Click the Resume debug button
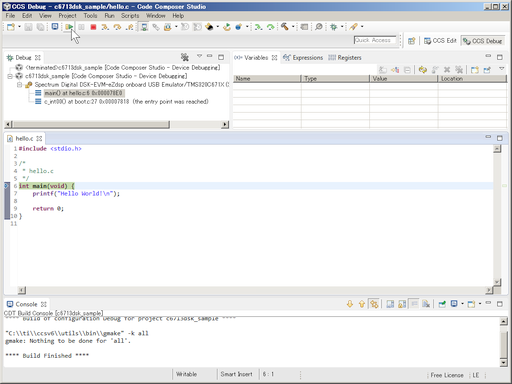The image size is (512, 384). point(69,27)
